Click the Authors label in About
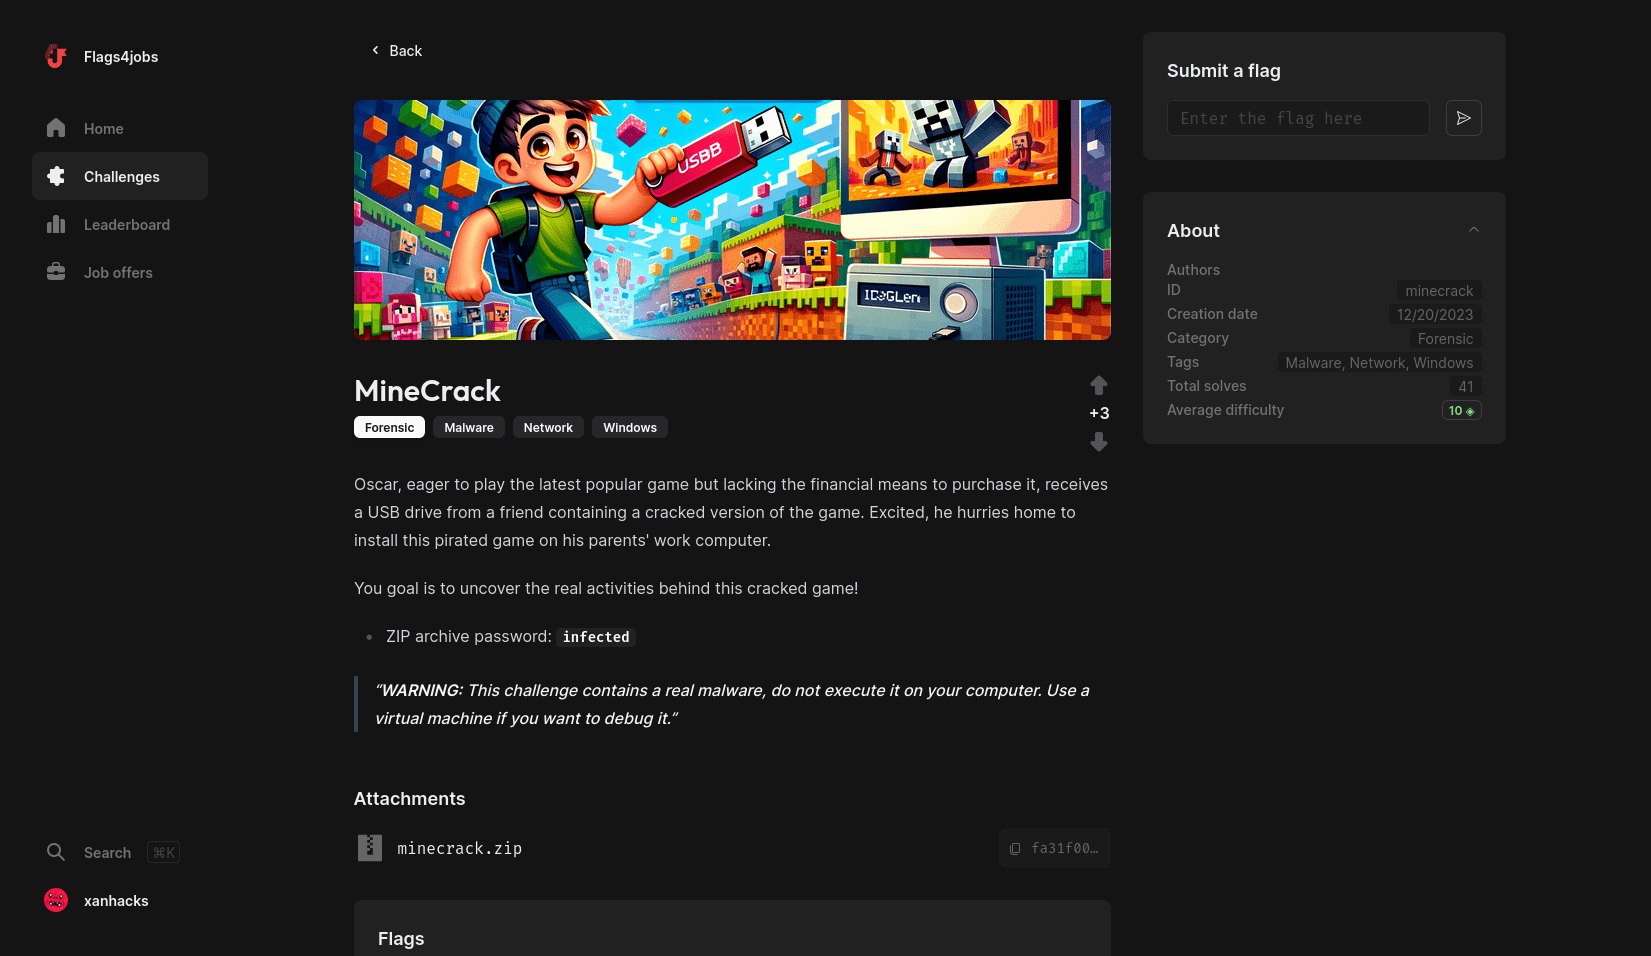Screen dimensions: 1651x956 [x=1193, y=270]
